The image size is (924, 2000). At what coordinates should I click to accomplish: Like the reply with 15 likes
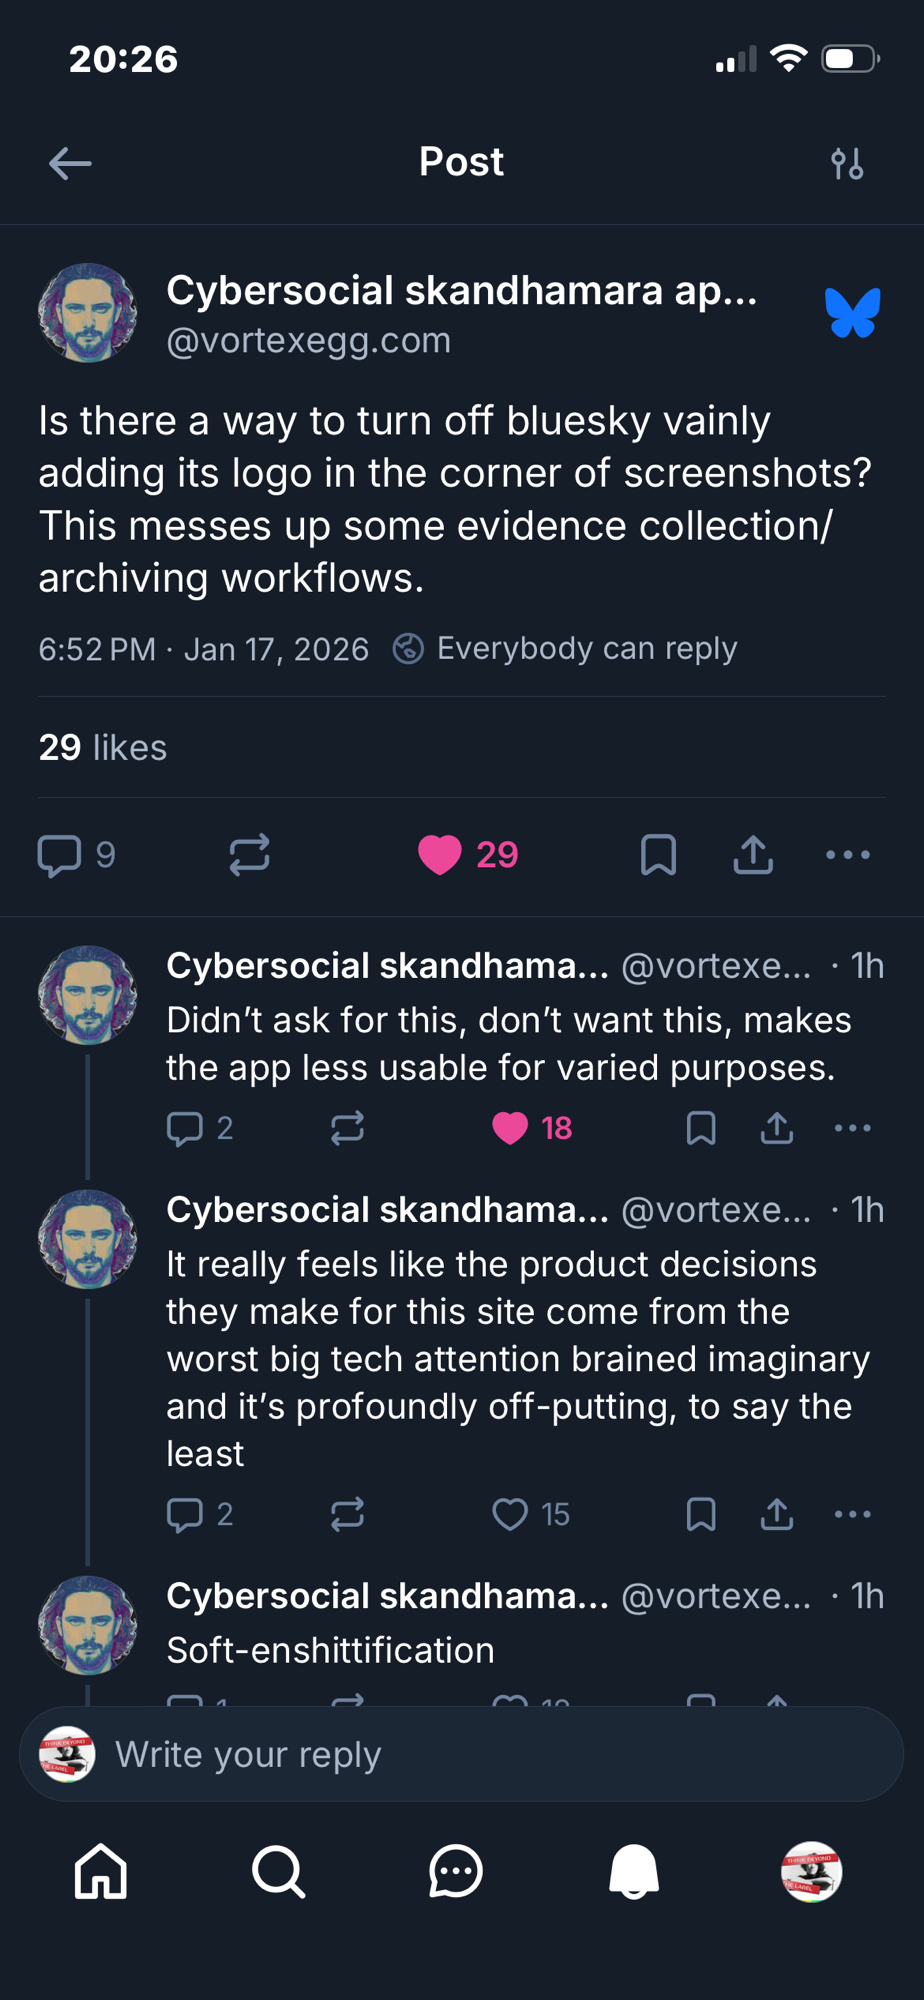(x=510, y=1514)
